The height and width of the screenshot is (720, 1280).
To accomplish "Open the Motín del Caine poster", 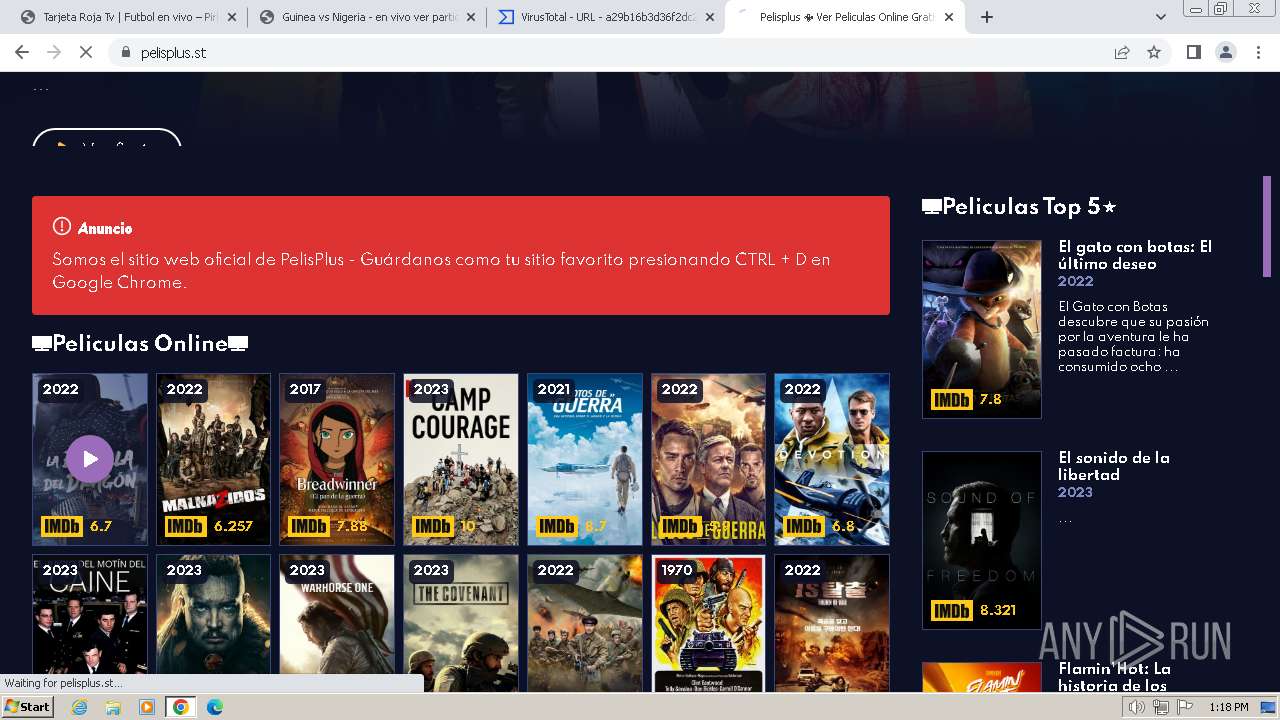I will [x=90, y=623].
